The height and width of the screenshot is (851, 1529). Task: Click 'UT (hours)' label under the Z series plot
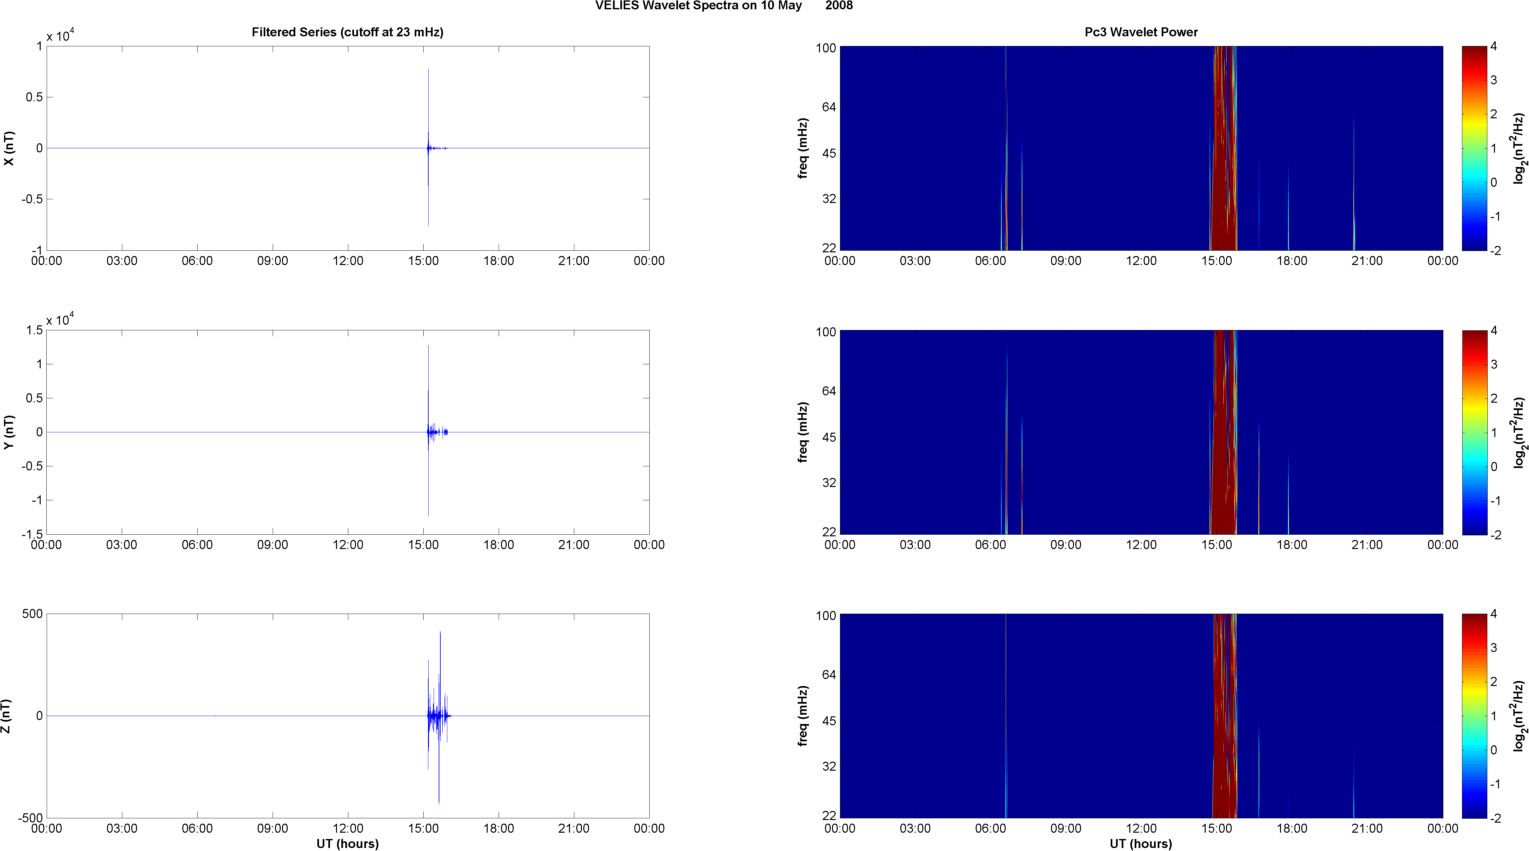(347, 843)
